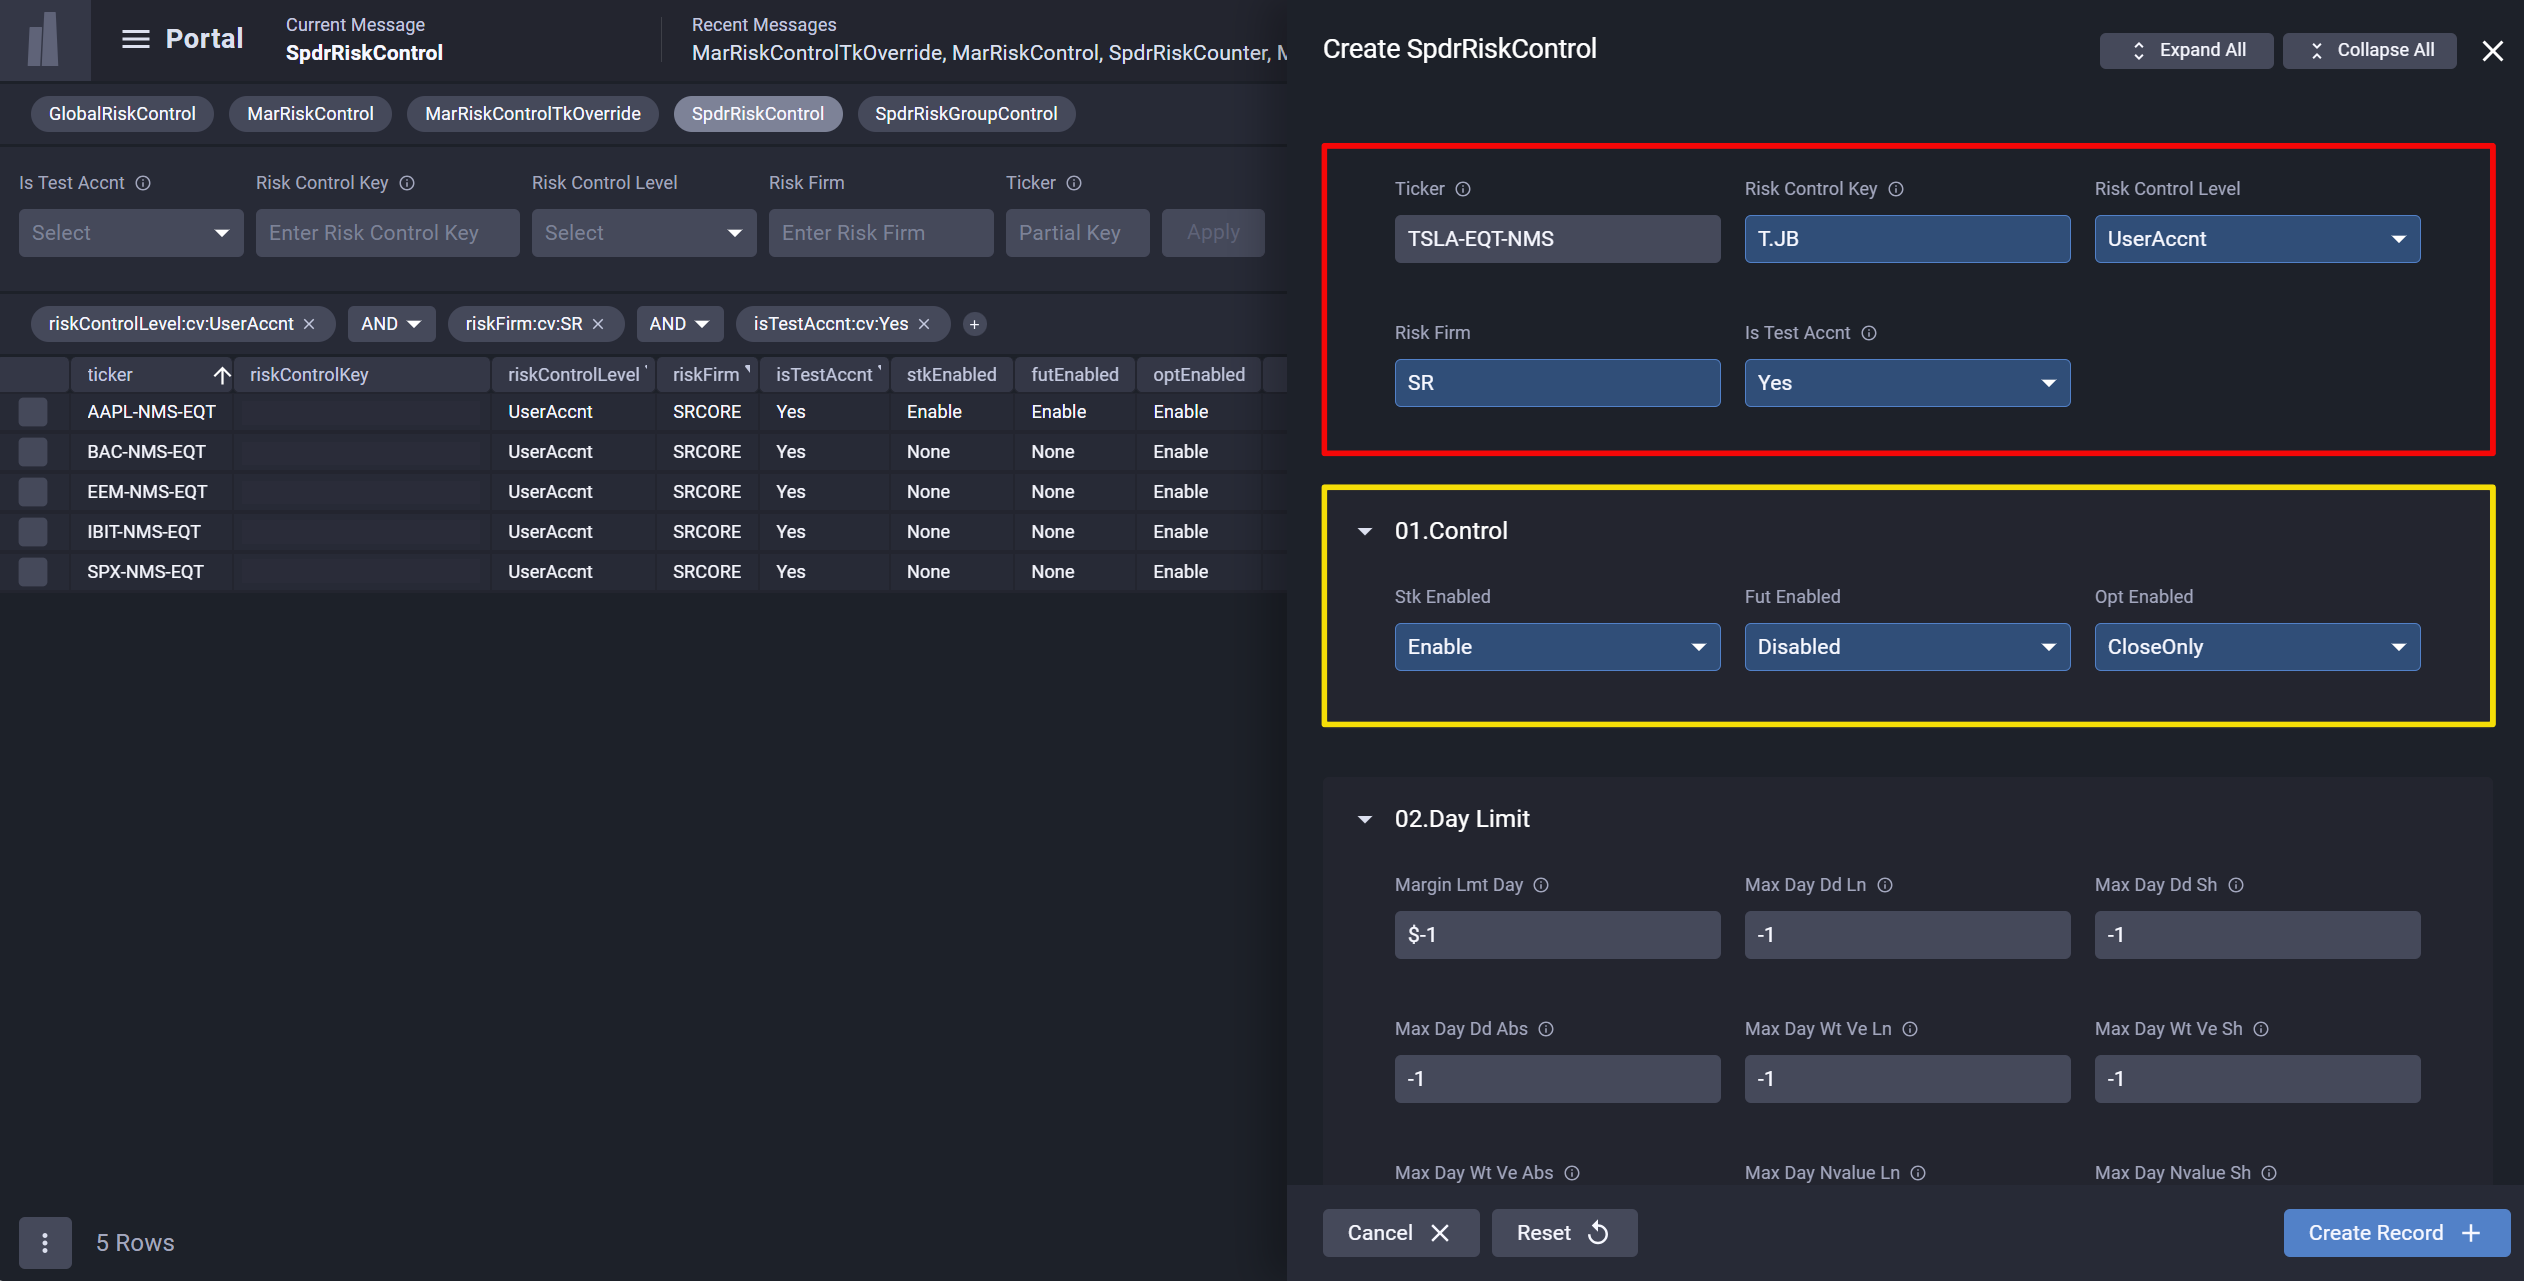Screen dimensions: 2524x1281
Task: Check the row checkbox for SPX-NMS-EQT
Action: [x=32, y=571]
